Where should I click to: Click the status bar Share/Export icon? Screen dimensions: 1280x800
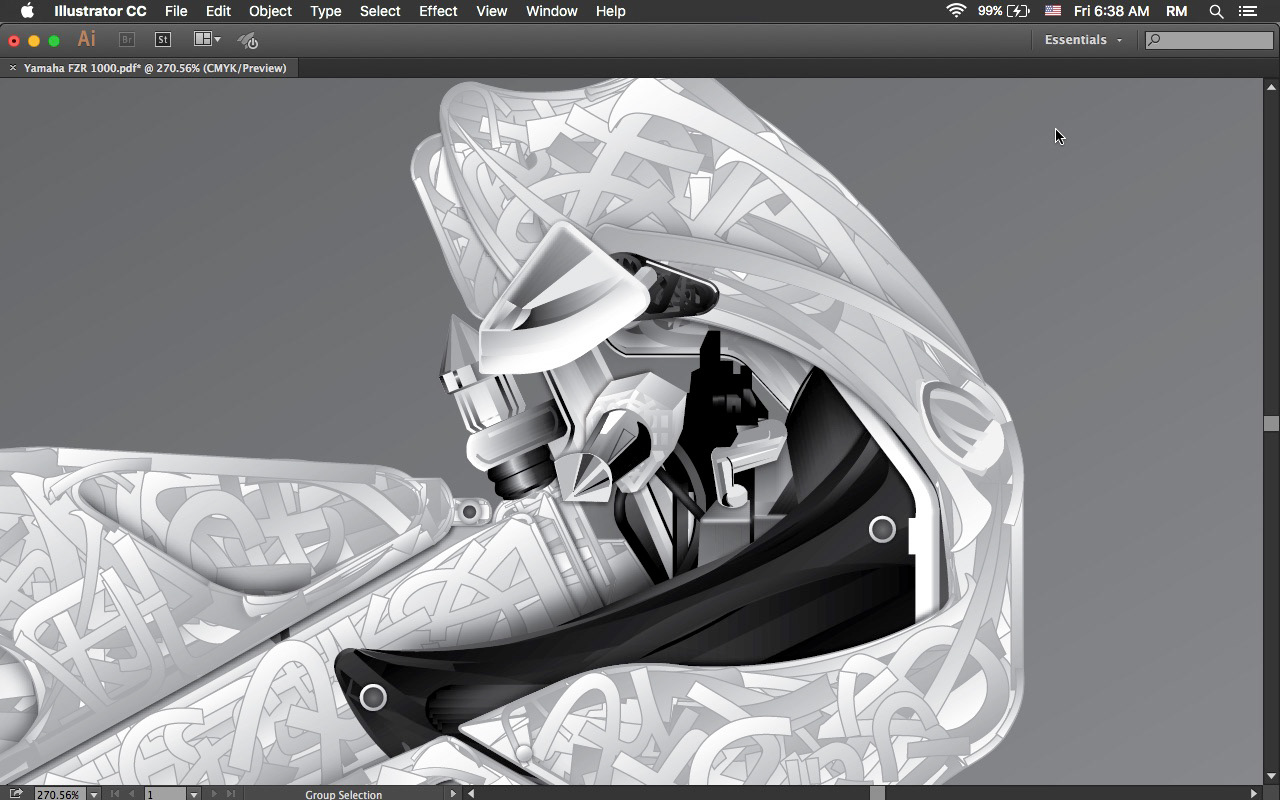(x=16, y=793)
